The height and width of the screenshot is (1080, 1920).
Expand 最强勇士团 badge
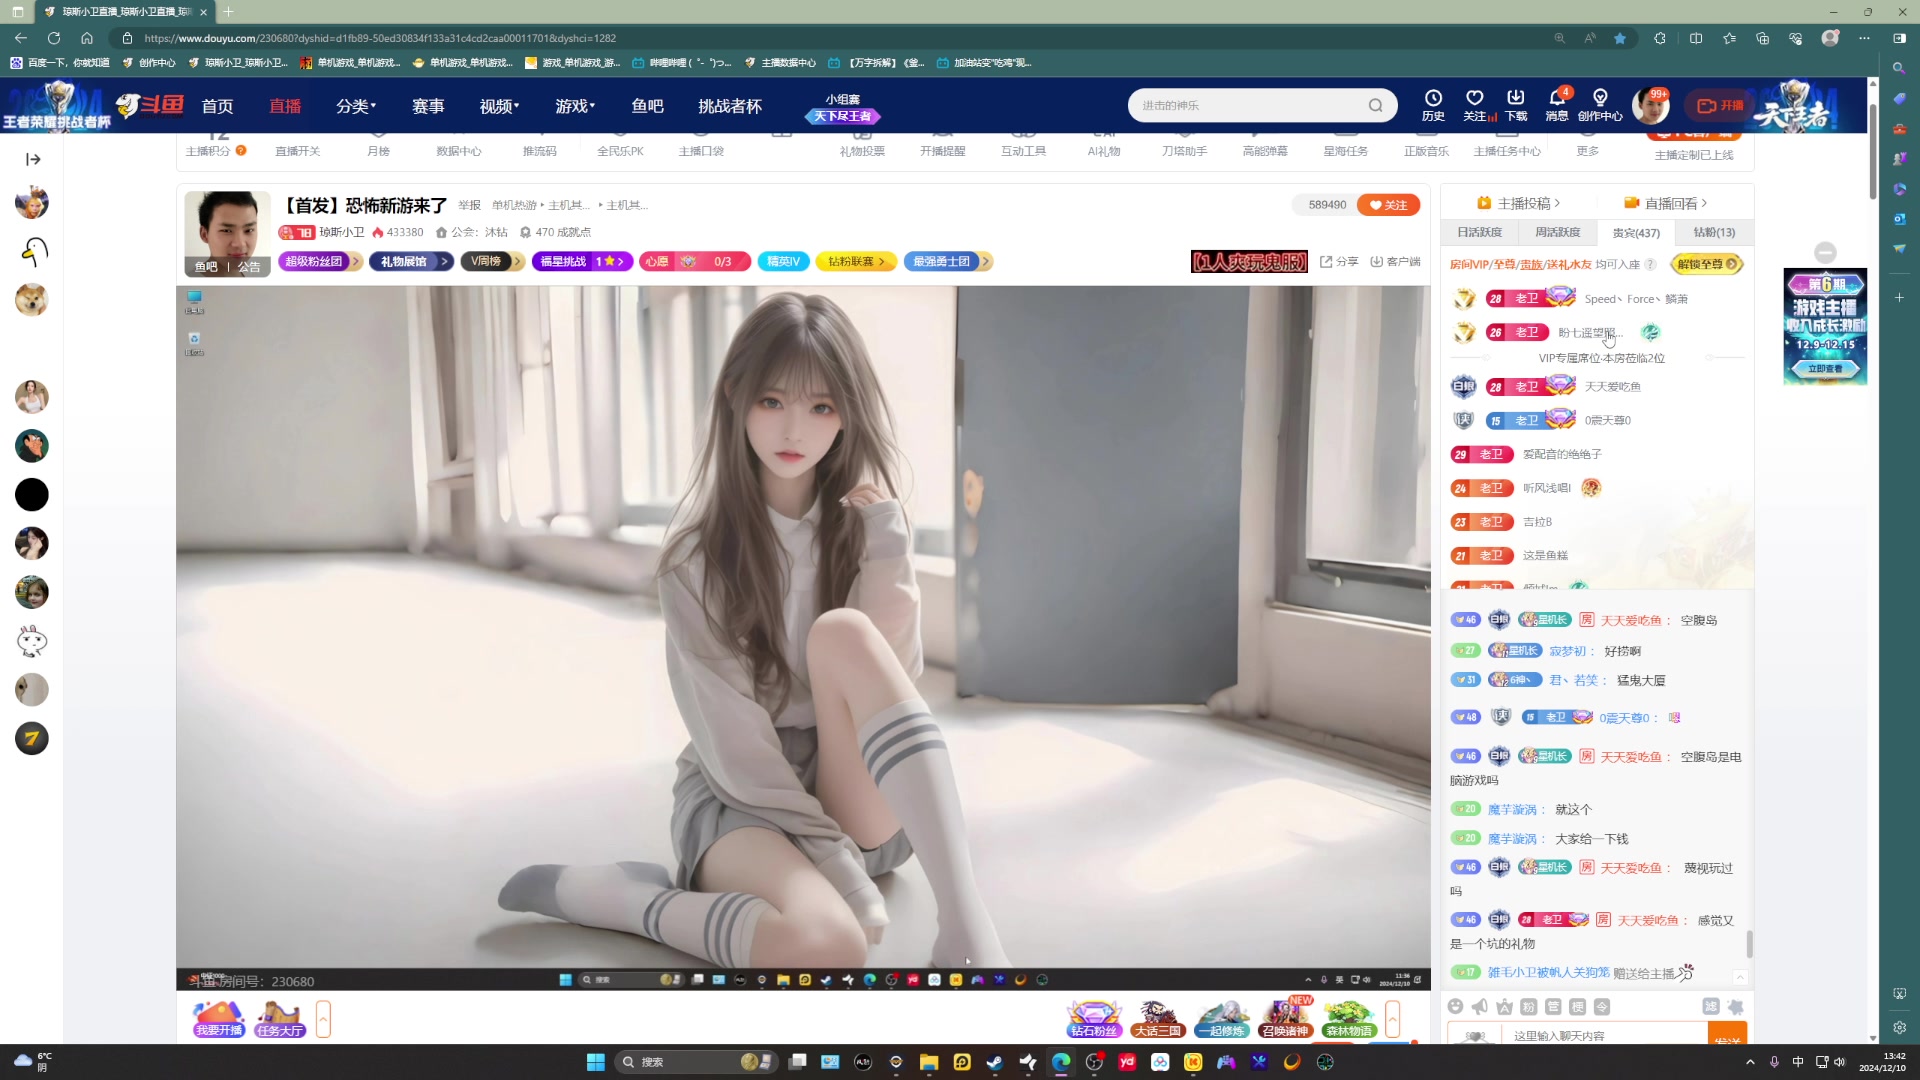(x=947, y=261)
